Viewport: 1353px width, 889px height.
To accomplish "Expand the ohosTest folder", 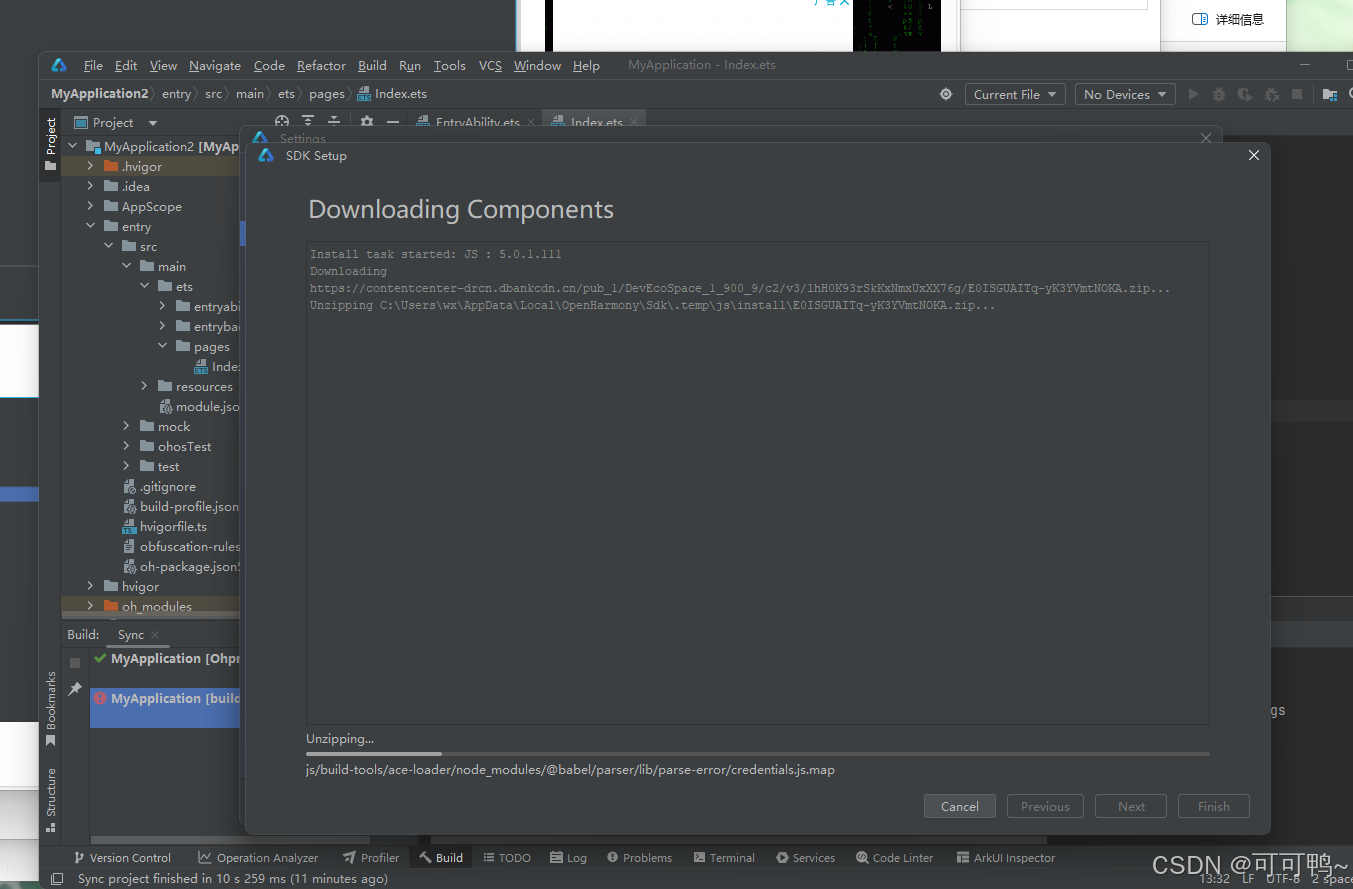I will click(126, 446).
